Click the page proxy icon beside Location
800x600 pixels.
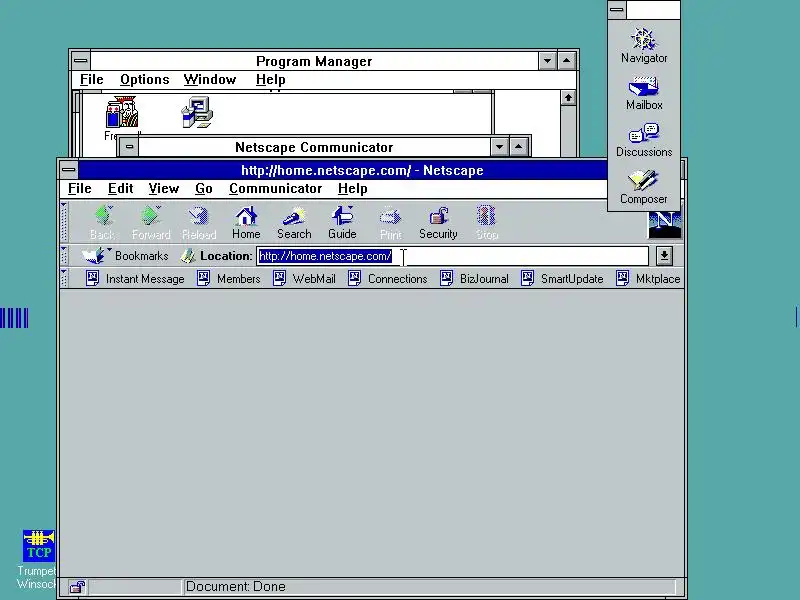(187, 256)
